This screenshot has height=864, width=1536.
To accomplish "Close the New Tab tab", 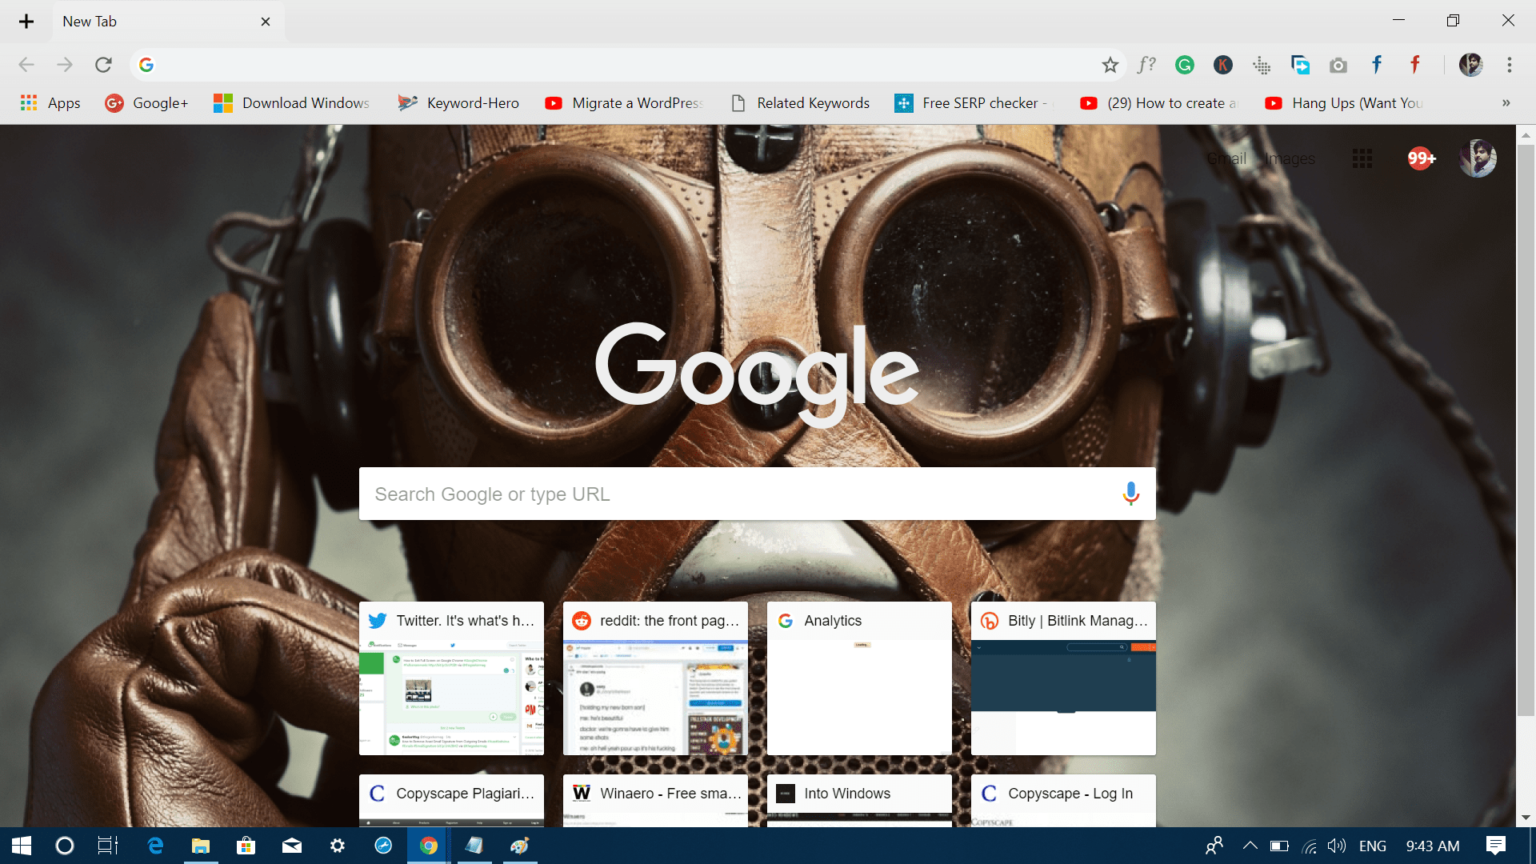I will click(x=265, y=21).
